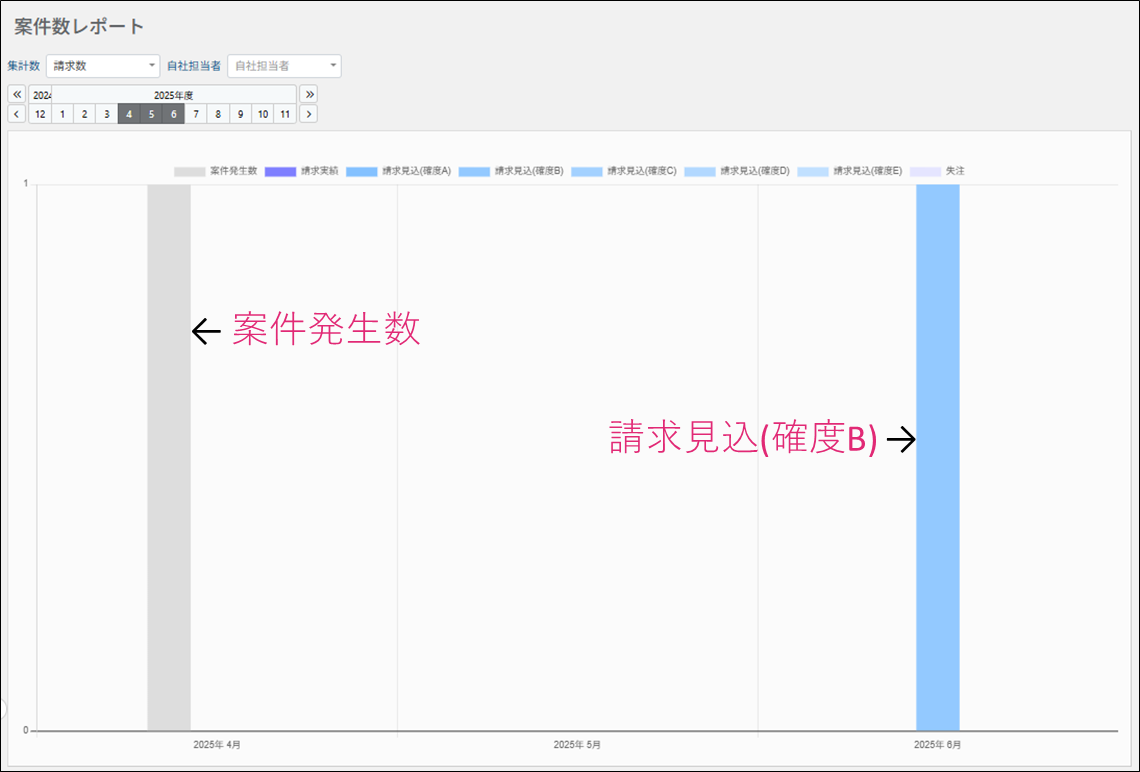Viewport: 1140px width, 772px height.
Task: Select month 11 in the month picker
Action: (x=285, y=114)
